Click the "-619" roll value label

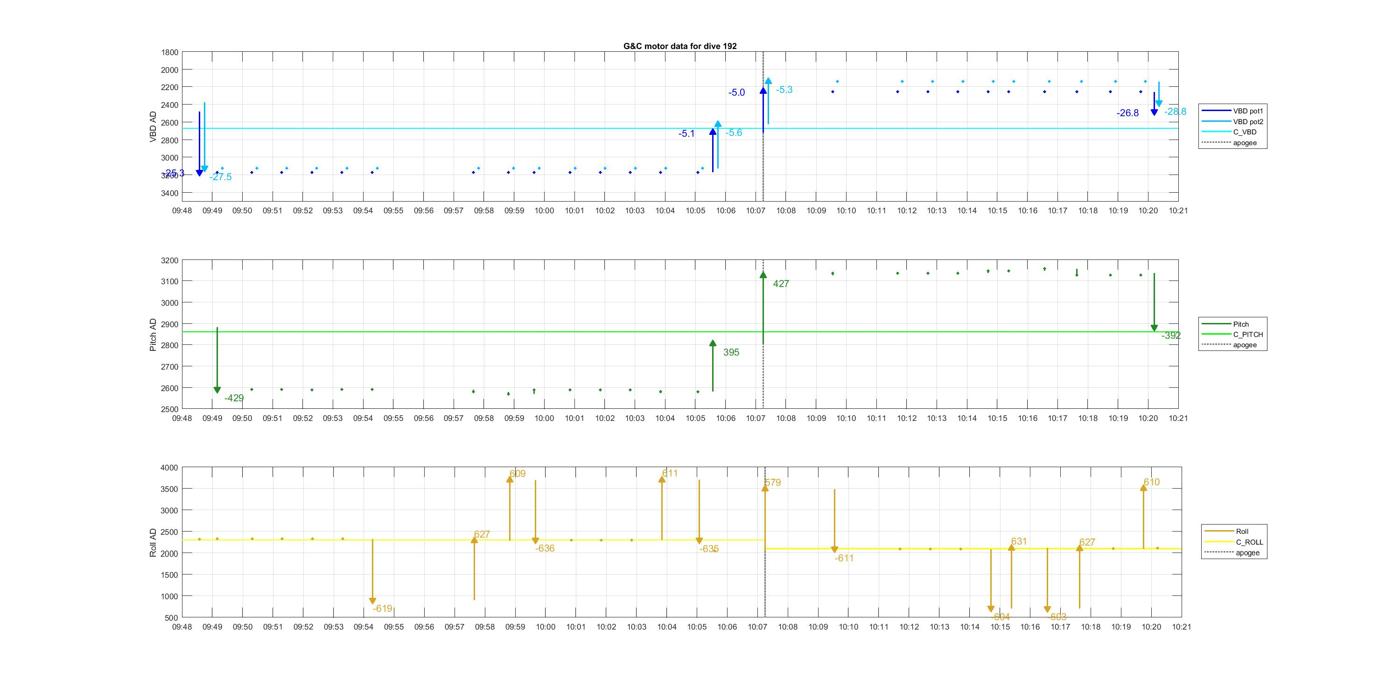tap(383, 608)
